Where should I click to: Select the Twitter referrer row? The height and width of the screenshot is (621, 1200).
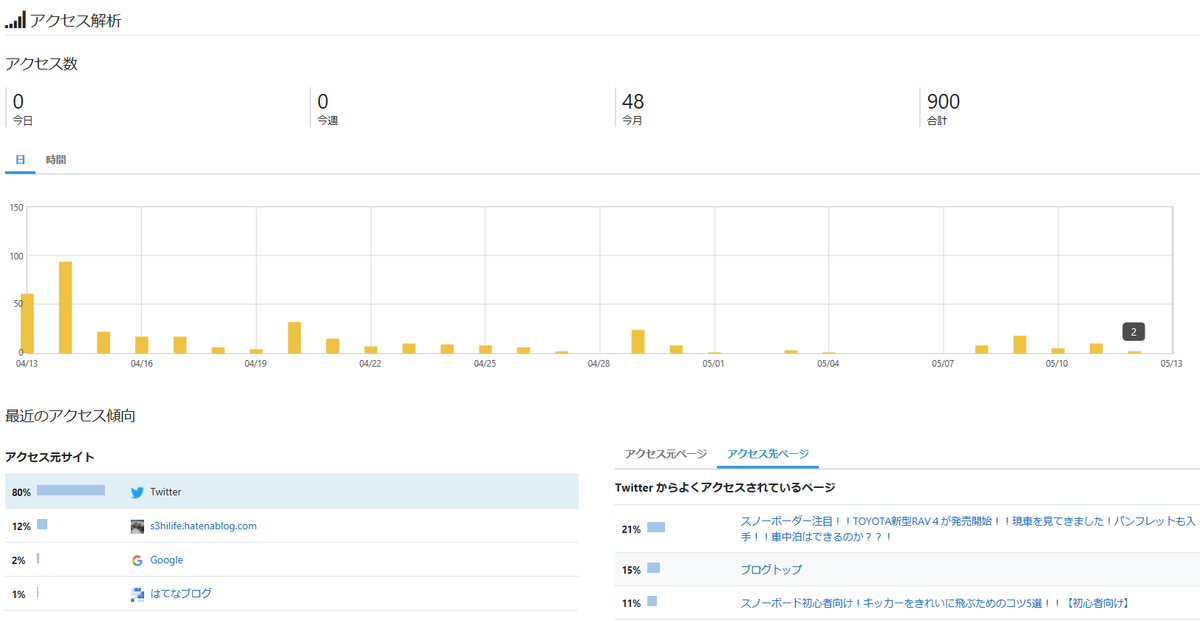point(291,492)
